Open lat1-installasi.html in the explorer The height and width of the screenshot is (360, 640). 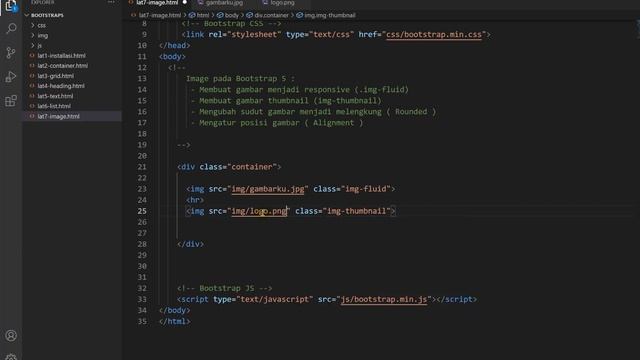[61, 56]
